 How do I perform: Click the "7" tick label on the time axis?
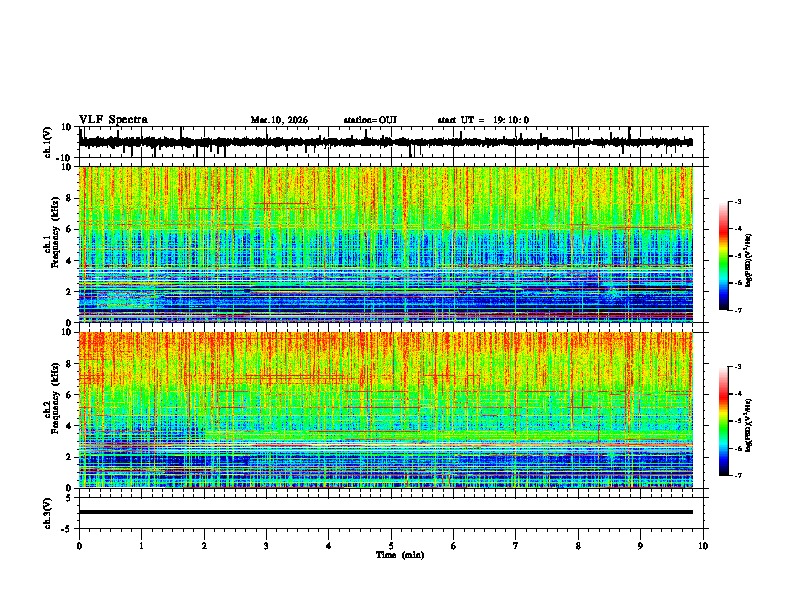click(516, 546)
